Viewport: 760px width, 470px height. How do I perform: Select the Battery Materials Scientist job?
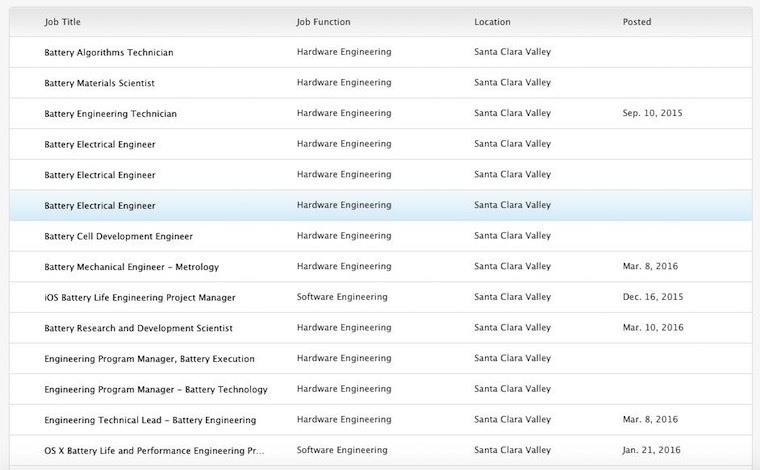pos(99,83)
